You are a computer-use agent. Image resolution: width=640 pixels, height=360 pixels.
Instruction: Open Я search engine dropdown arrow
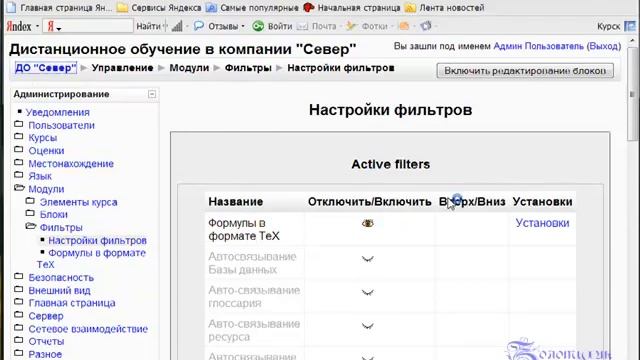59,29
